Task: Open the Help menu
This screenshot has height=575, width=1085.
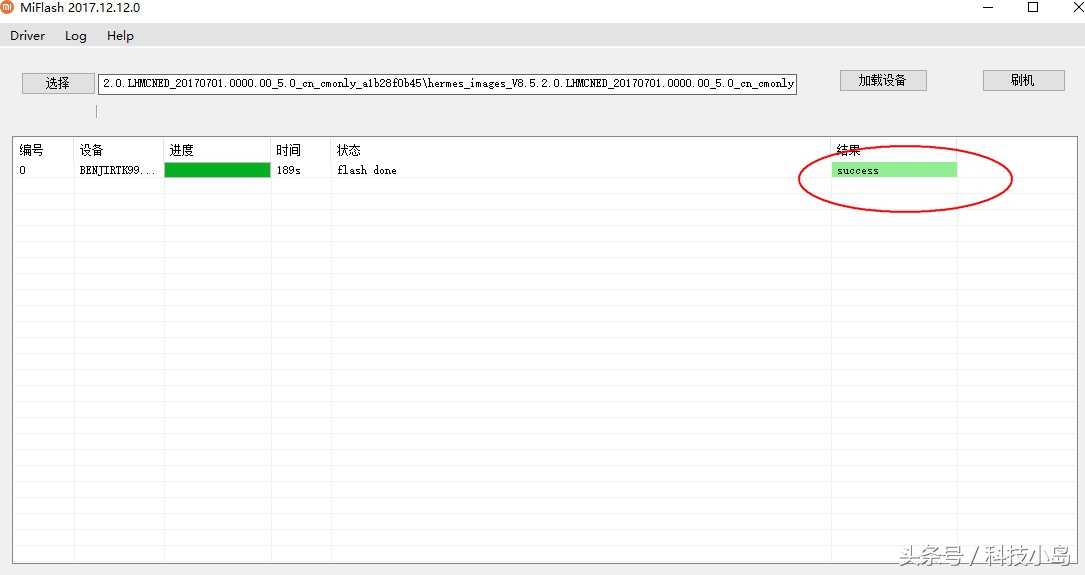Action: click(x=120, y=36)
